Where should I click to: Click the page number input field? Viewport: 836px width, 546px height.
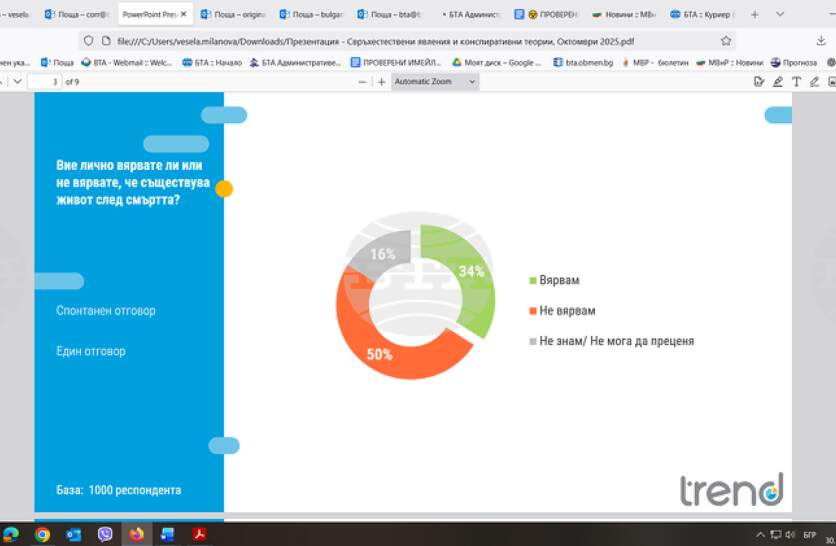(46, 81)
